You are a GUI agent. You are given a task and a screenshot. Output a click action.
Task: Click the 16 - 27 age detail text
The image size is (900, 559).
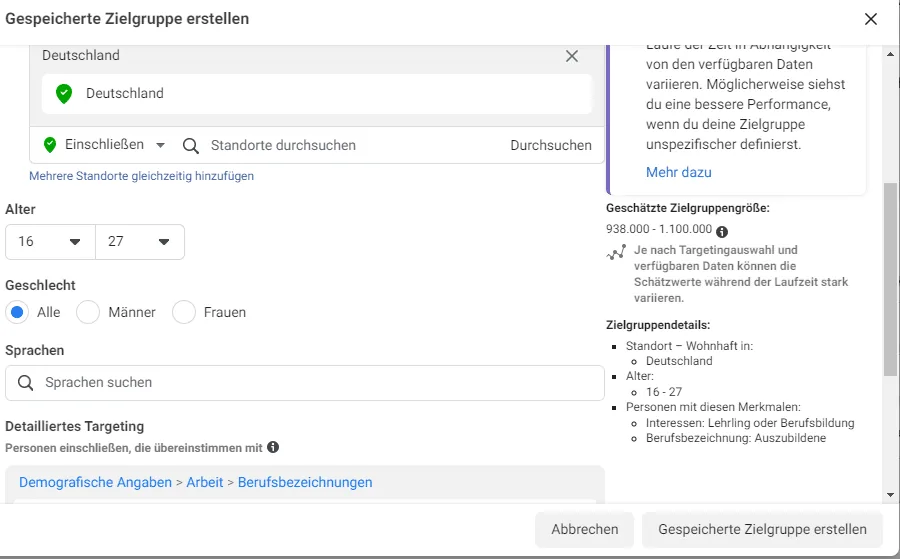click(664, 392)
